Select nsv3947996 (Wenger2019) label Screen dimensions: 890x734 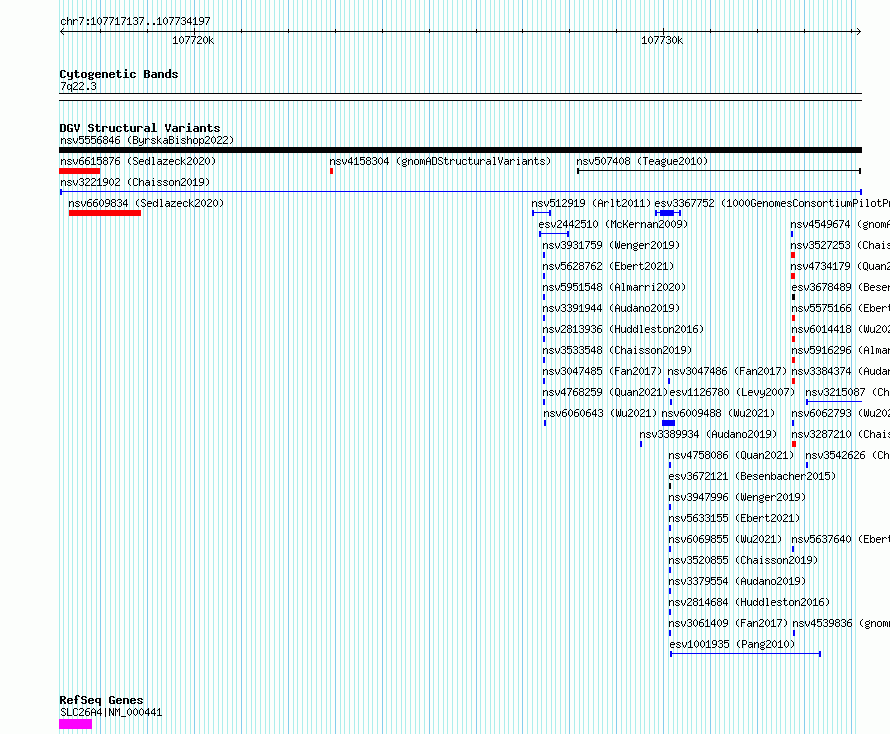tap(737, 497)
